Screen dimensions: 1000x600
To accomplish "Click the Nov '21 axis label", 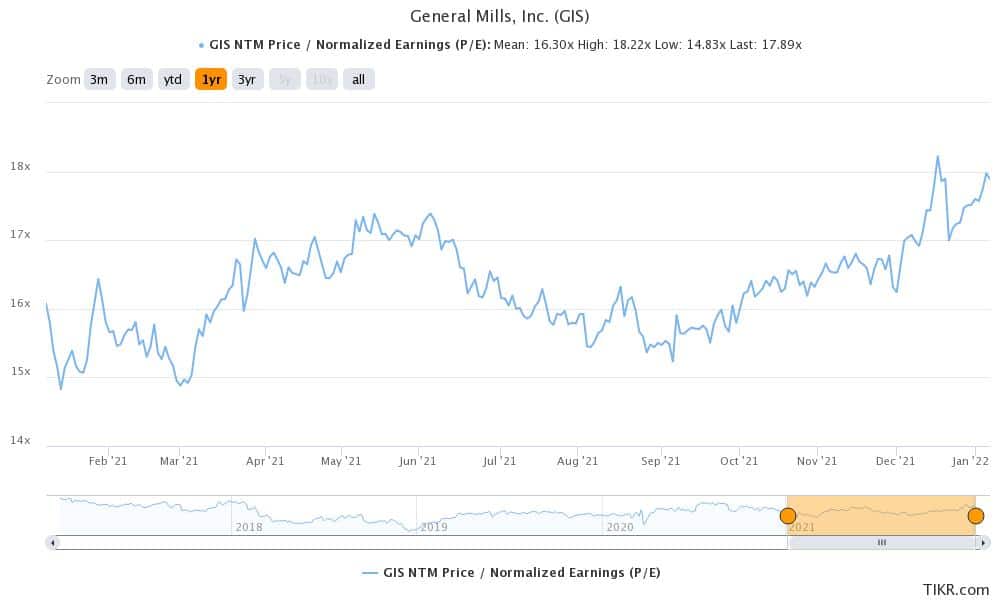I will tap(817, 461).
